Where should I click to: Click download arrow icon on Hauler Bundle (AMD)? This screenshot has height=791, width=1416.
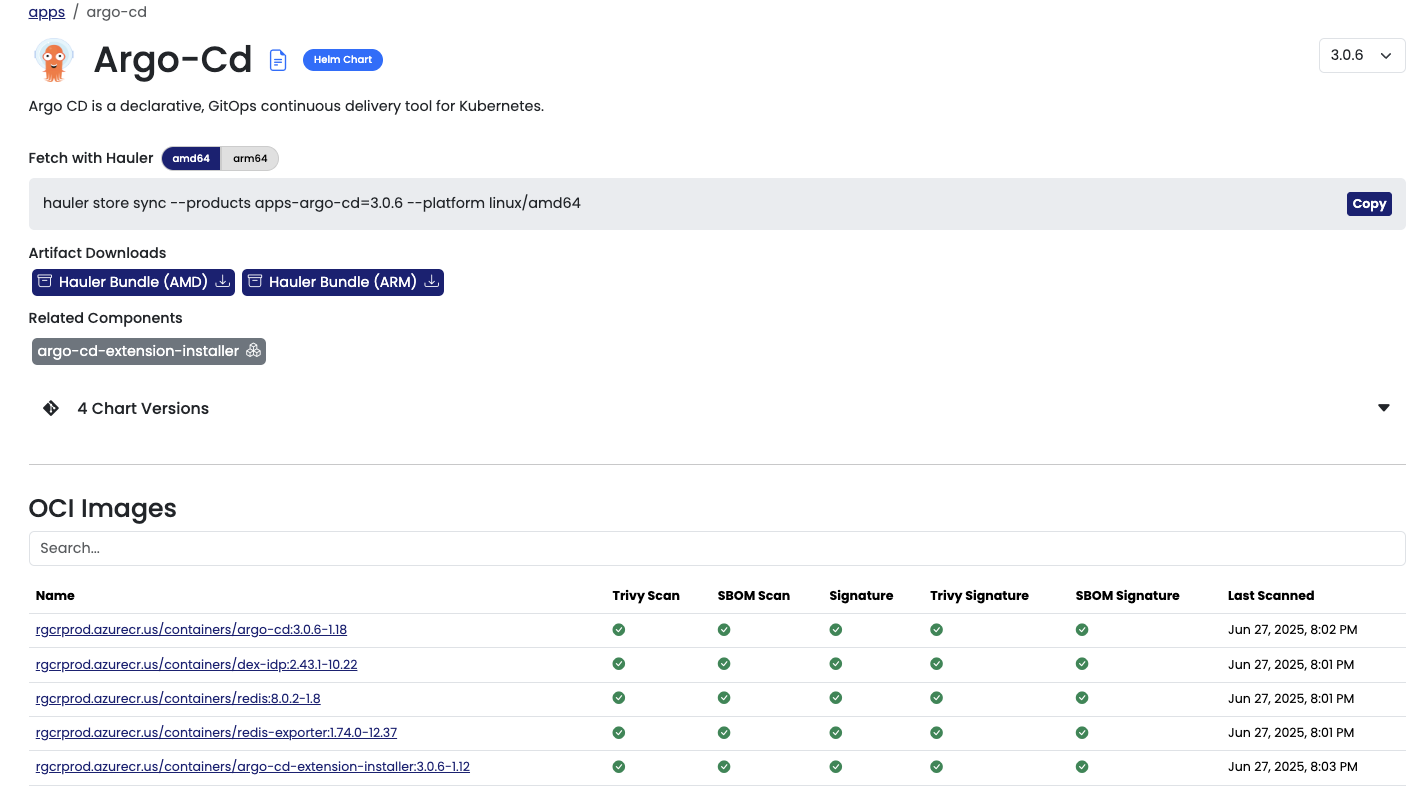[x=222, y=282]
